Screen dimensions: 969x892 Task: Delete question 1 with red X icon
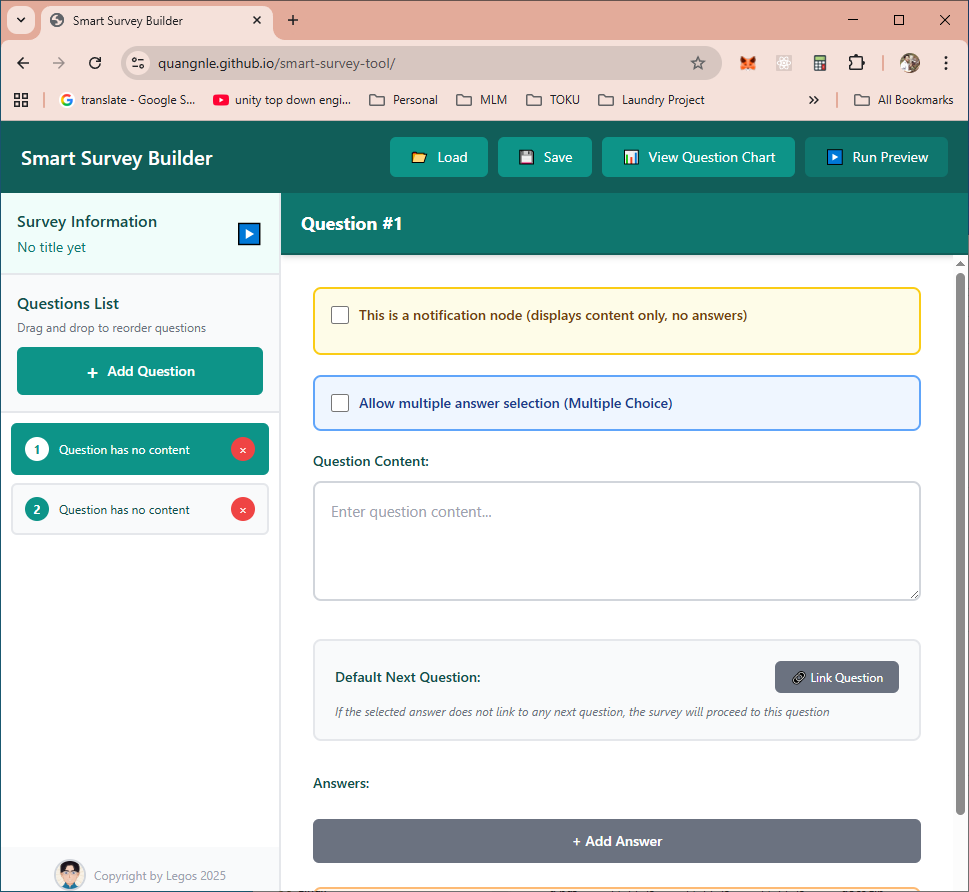(x=242, y=450)
